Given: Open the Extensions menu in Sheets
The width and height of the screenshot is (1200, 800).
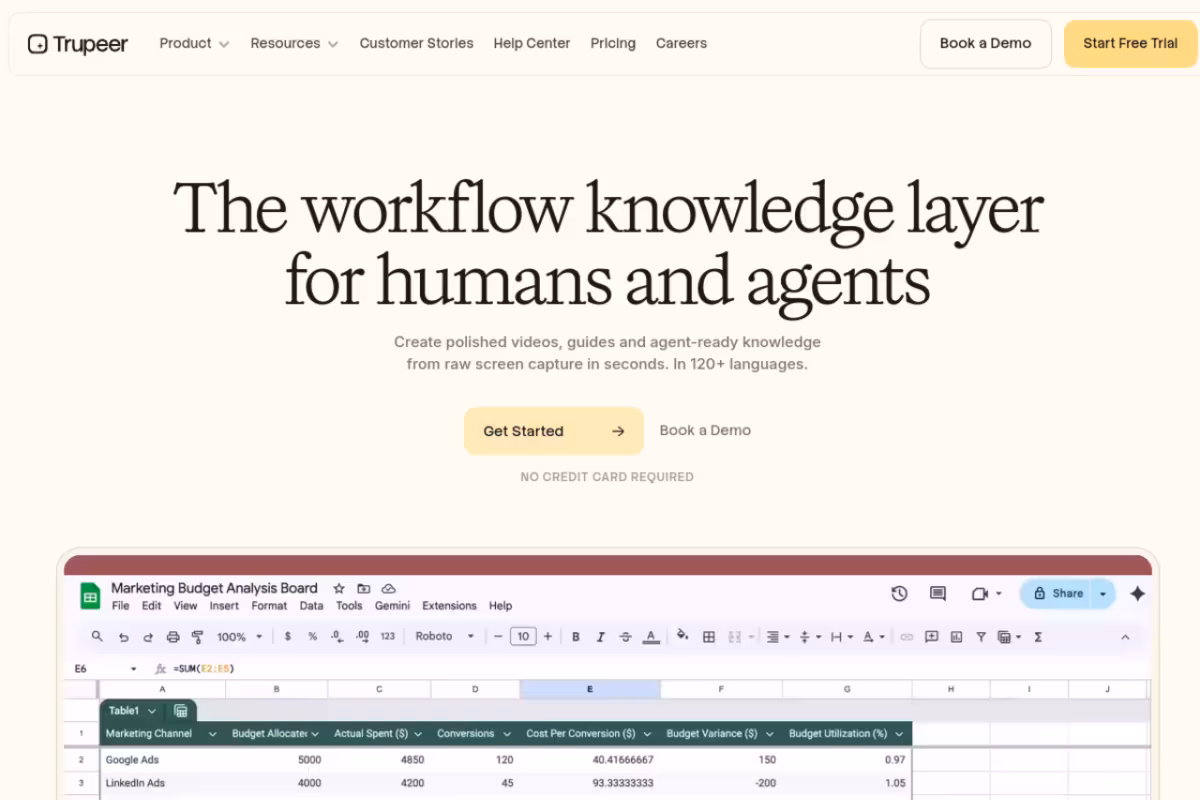Looking at the screenshot, I should click(x=449, y=606).
